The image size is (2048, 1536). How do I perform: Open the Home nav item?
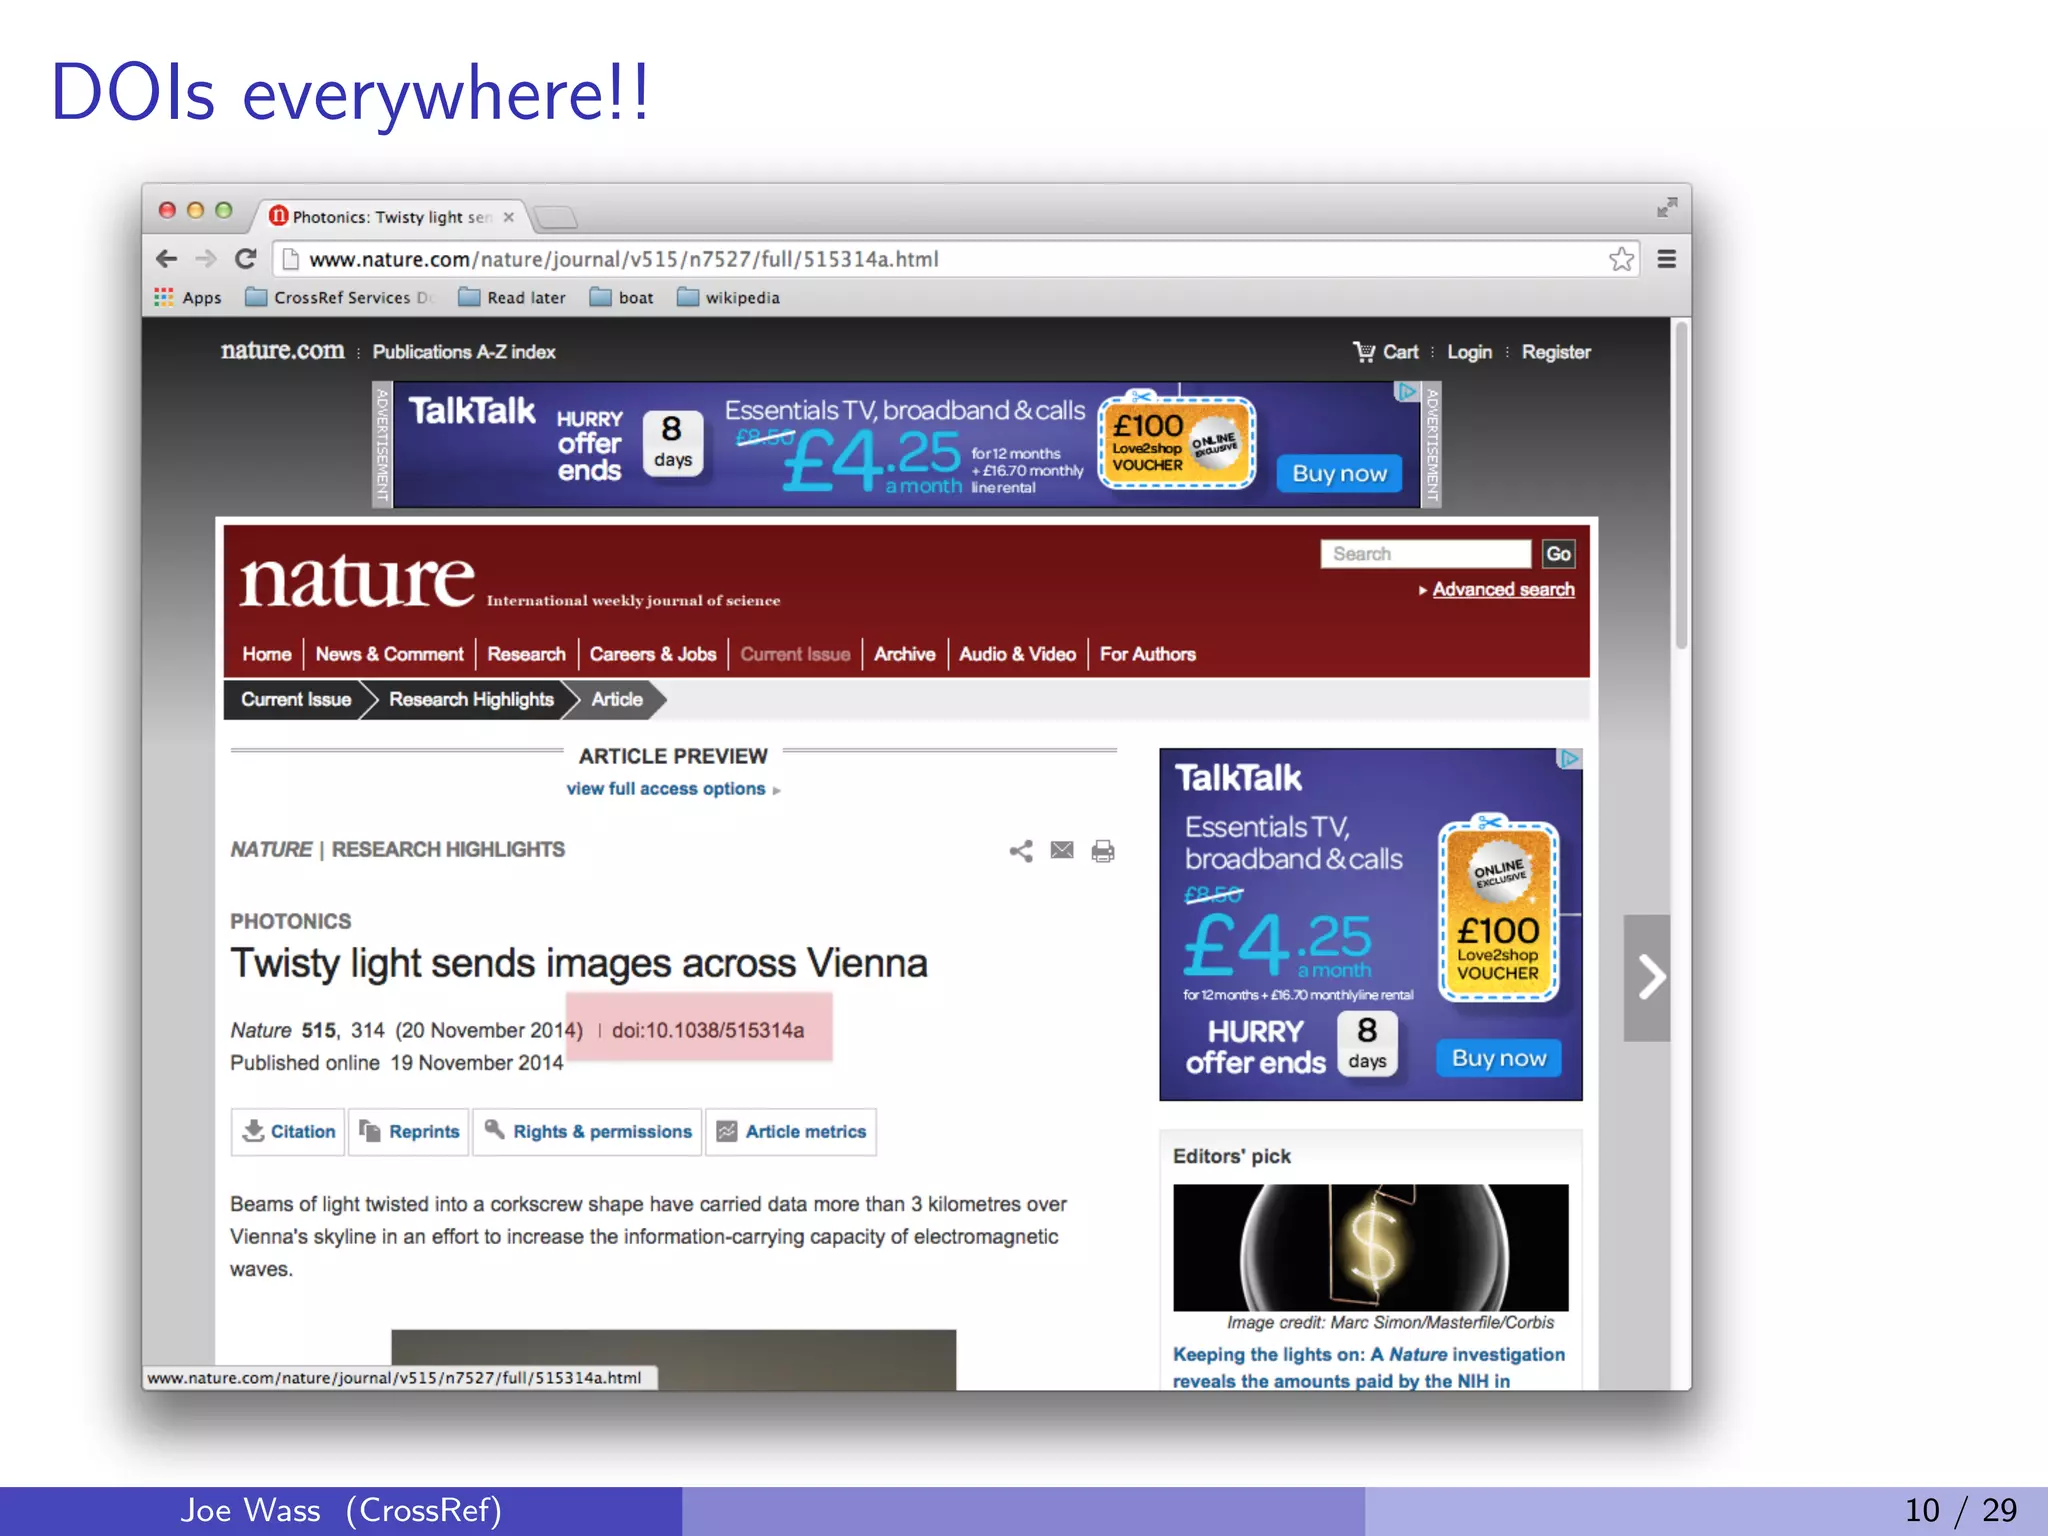point(267,654)
